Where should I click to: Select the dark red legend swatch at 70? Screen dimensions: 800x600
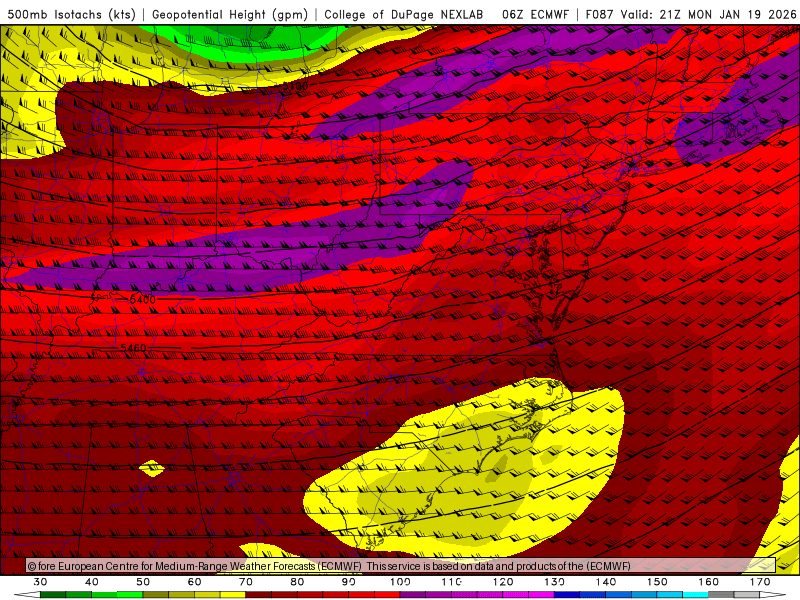[x=259, y=595]
